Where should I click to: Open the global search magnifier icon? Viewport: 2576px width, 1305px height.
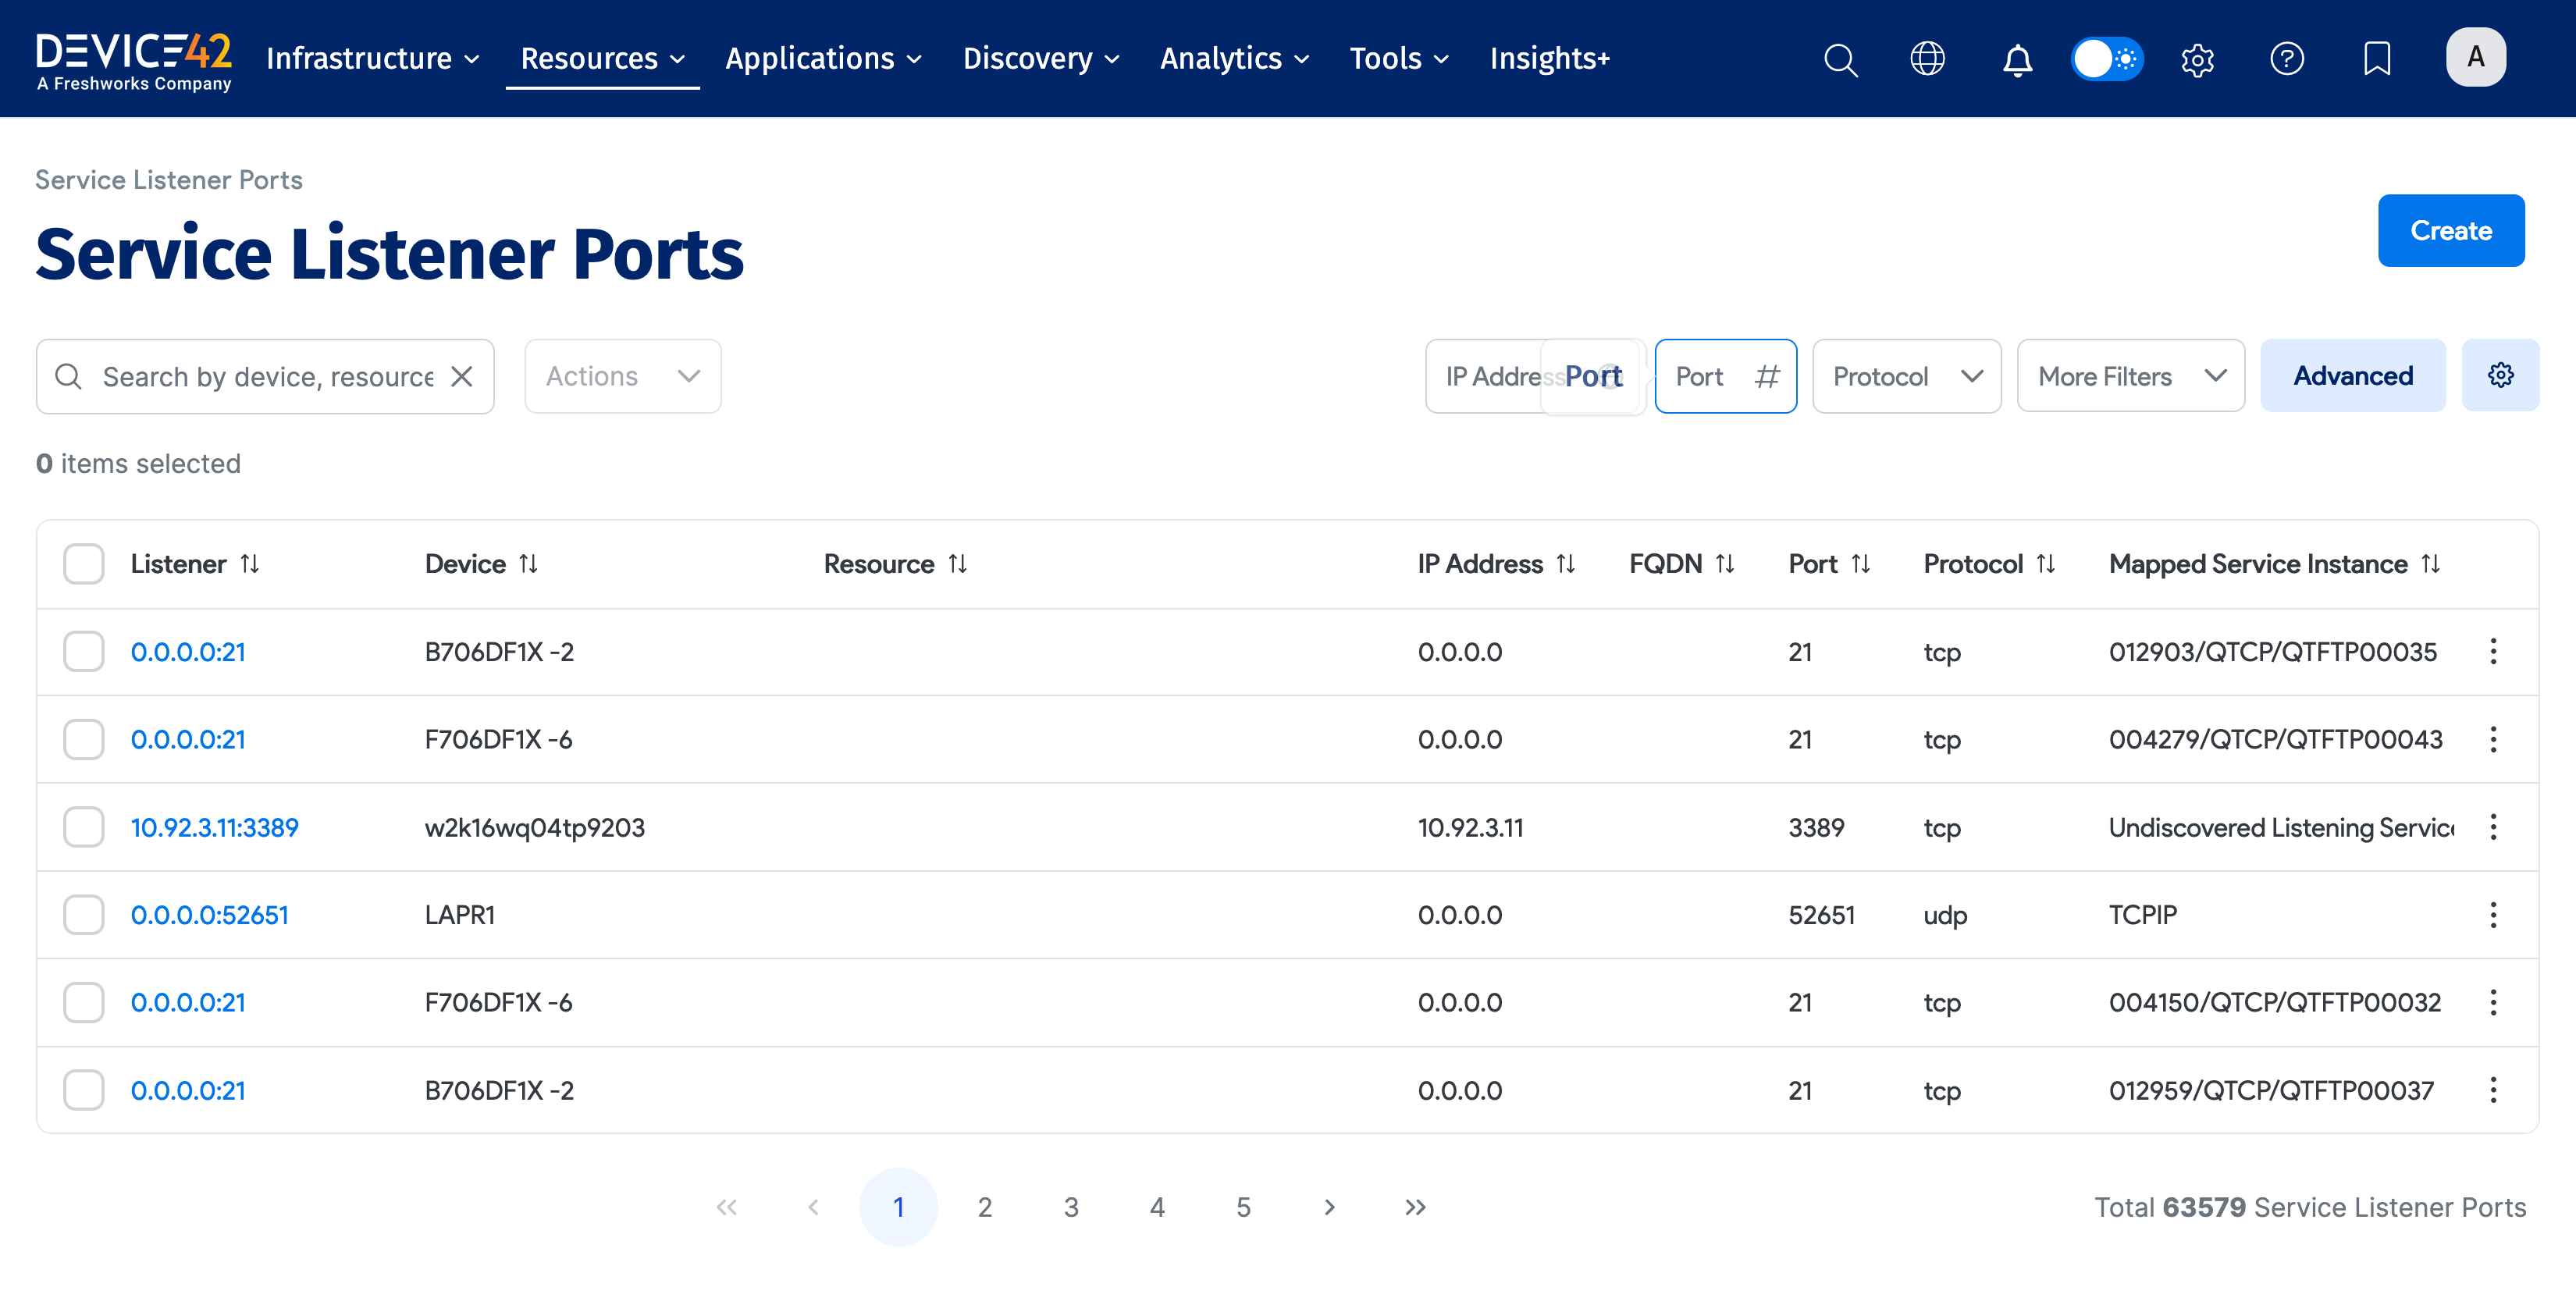point(1840,59)
